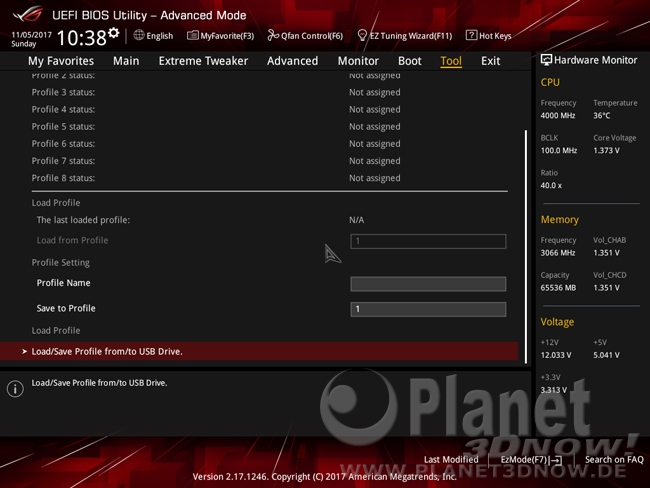Select the Tool tab
Viewport: 650px width, 488px height.
451,61
